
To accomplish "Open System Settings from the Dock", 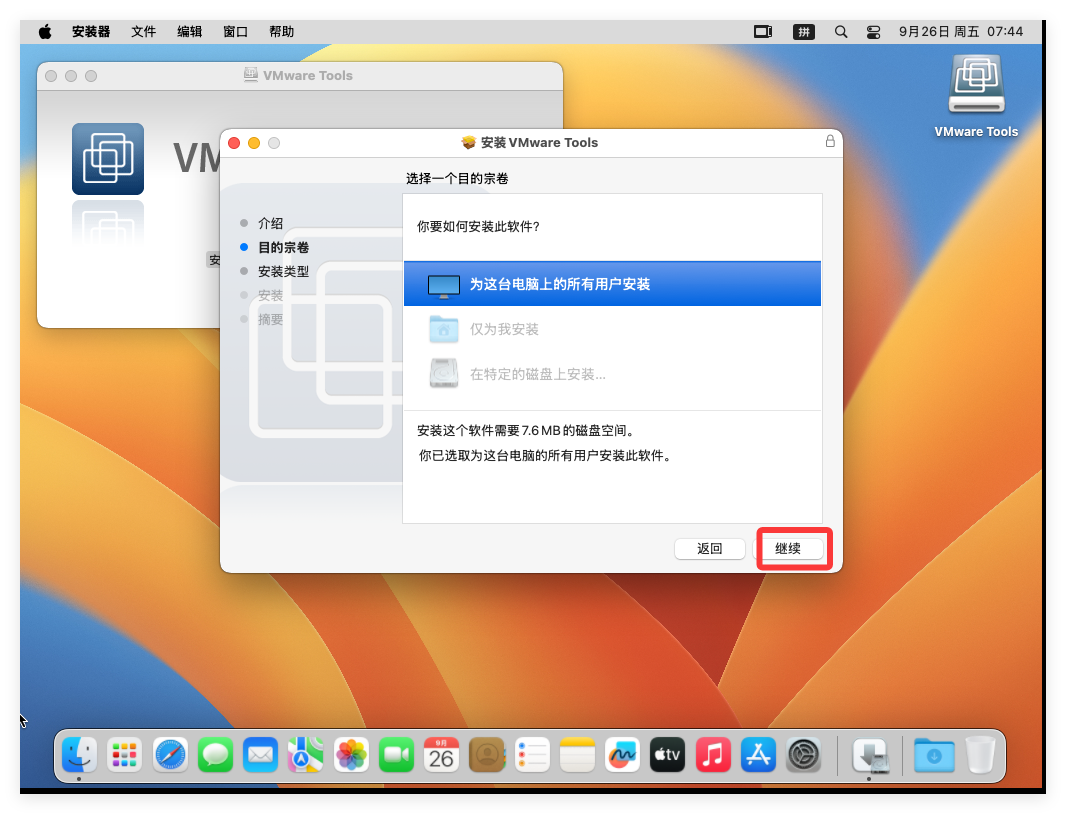I will [x=804, y=755].
